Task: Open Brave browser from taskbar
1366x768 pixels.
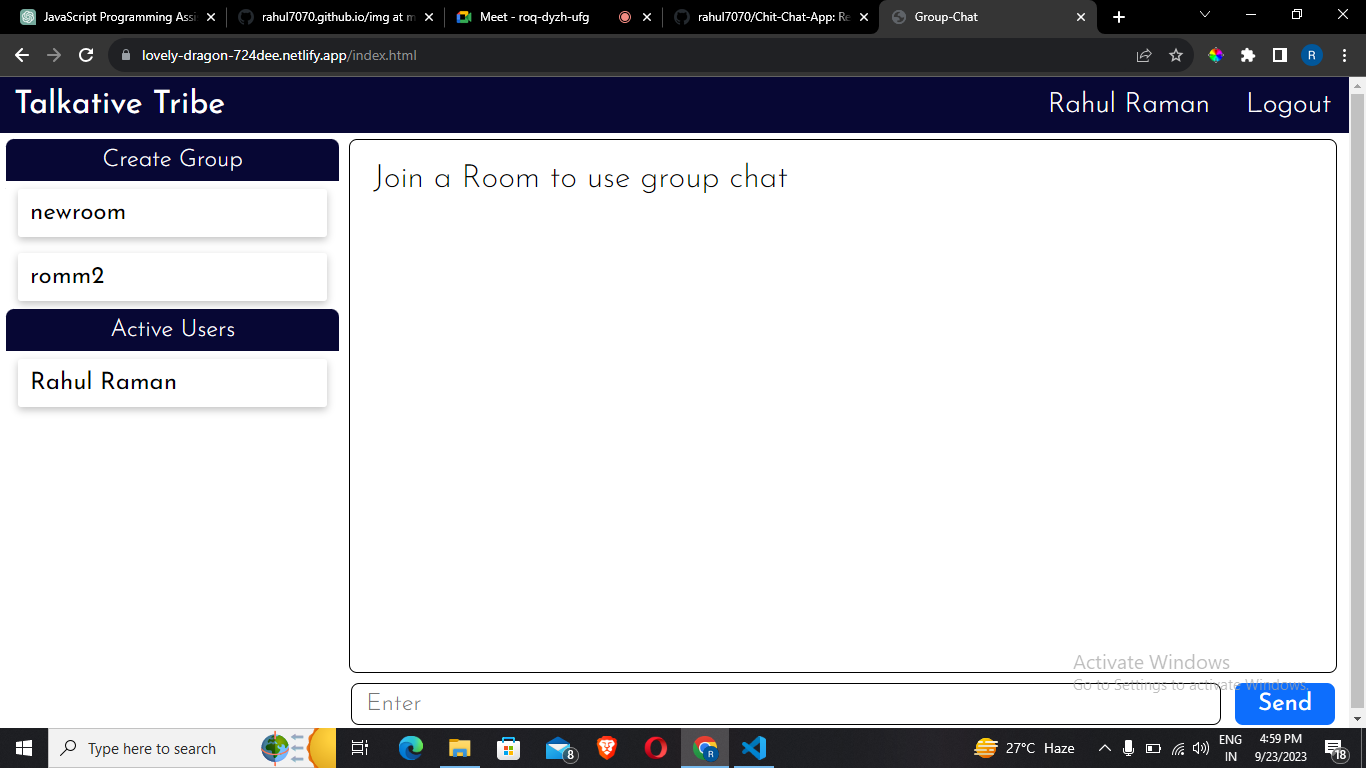Action: 607,748
